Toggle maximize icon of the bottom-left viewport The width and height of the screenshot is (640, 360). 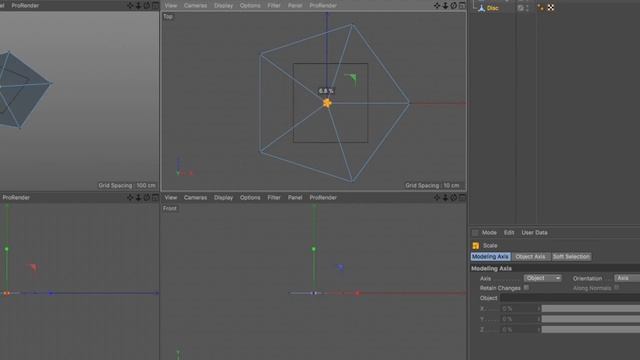point(155,198)
